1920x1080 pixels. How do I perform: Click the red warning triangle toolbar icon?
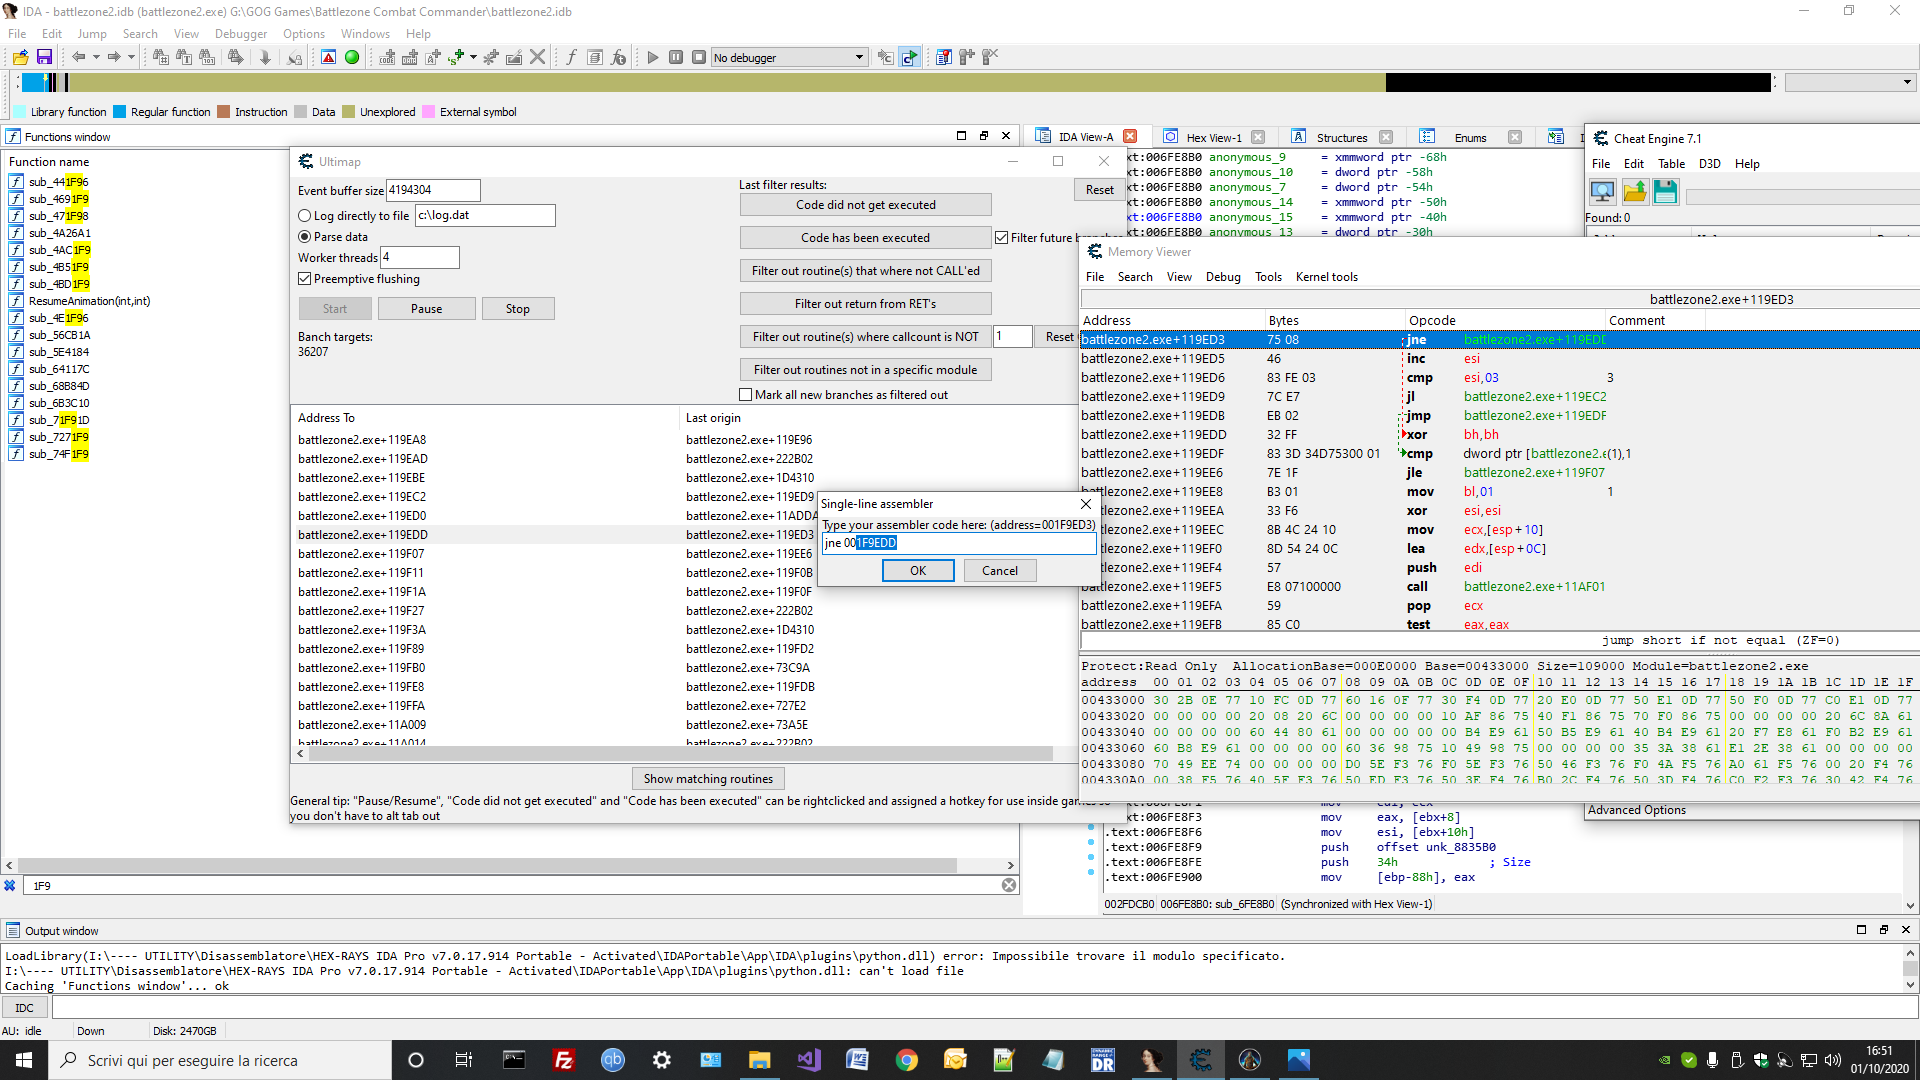[x=328, y=57]
